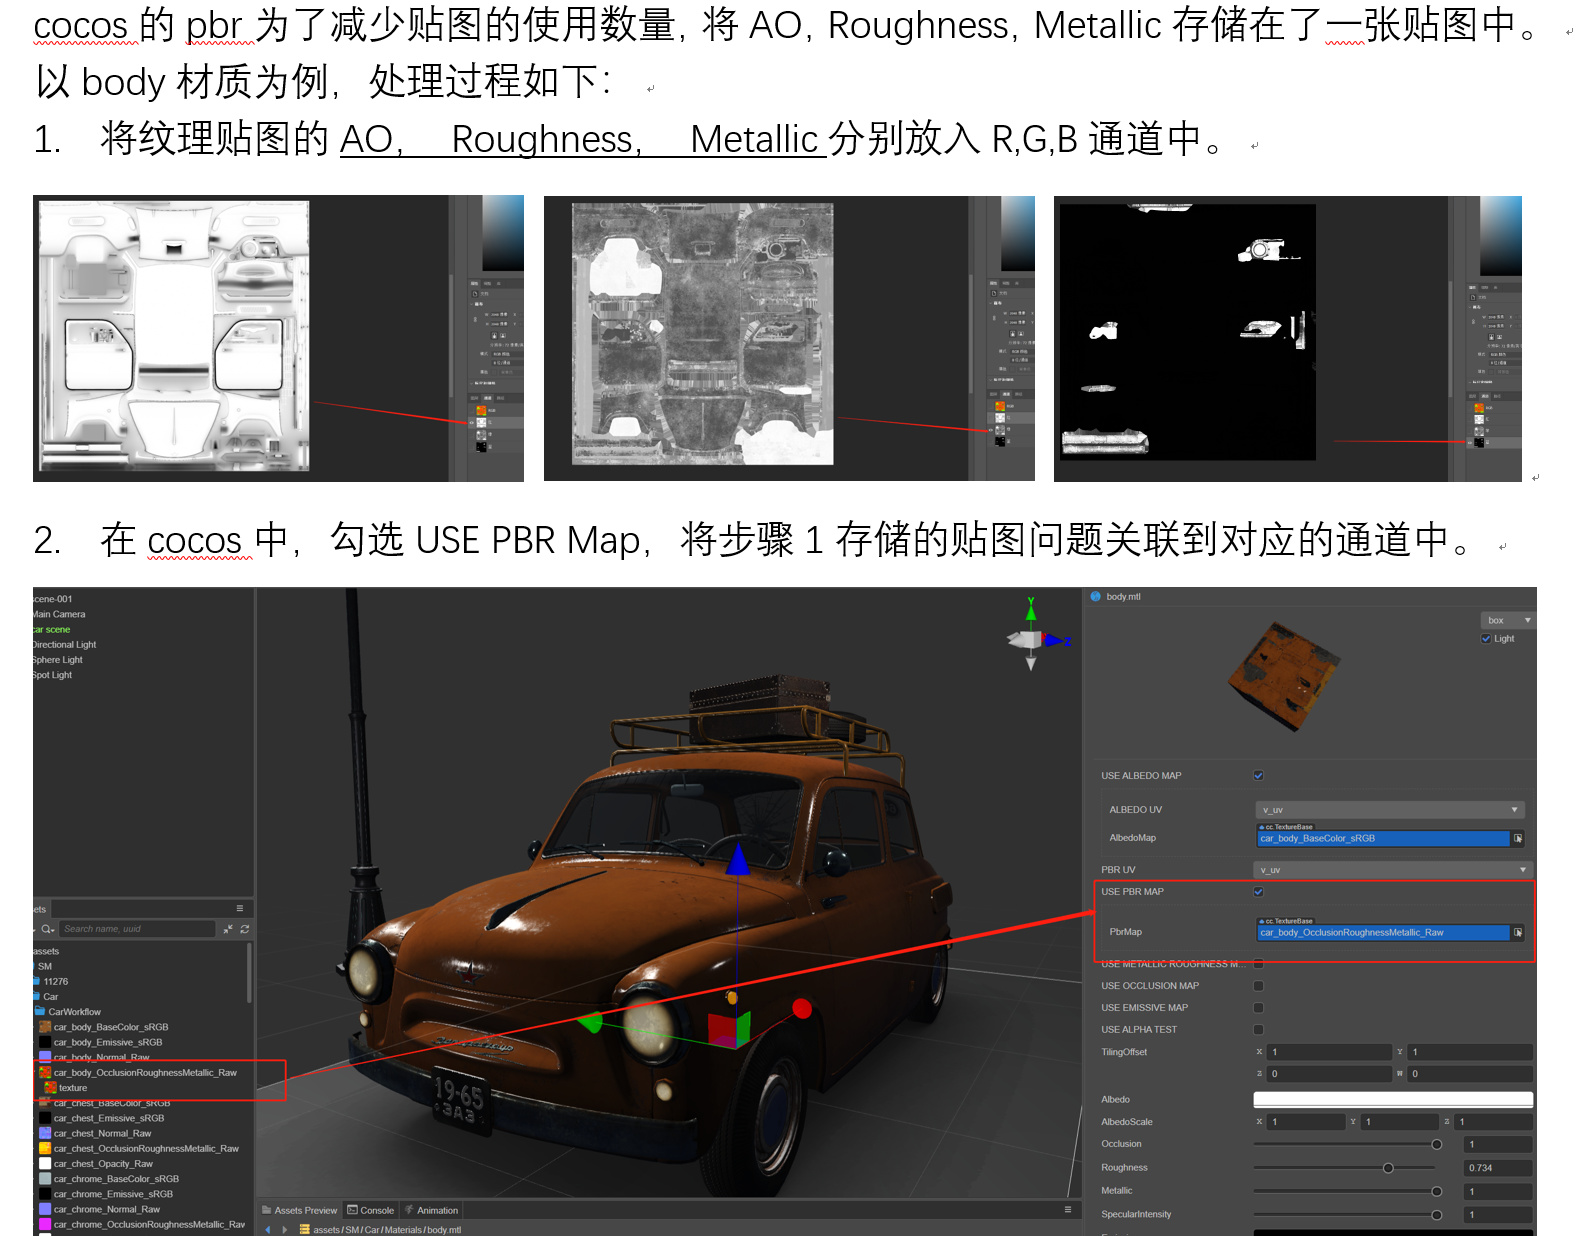This screenshot has width=1583, height=1236.
Task: Enable USE EMISSIVE MAP checkbox
Action: pyautogui.click(x=1258, y=1008)
